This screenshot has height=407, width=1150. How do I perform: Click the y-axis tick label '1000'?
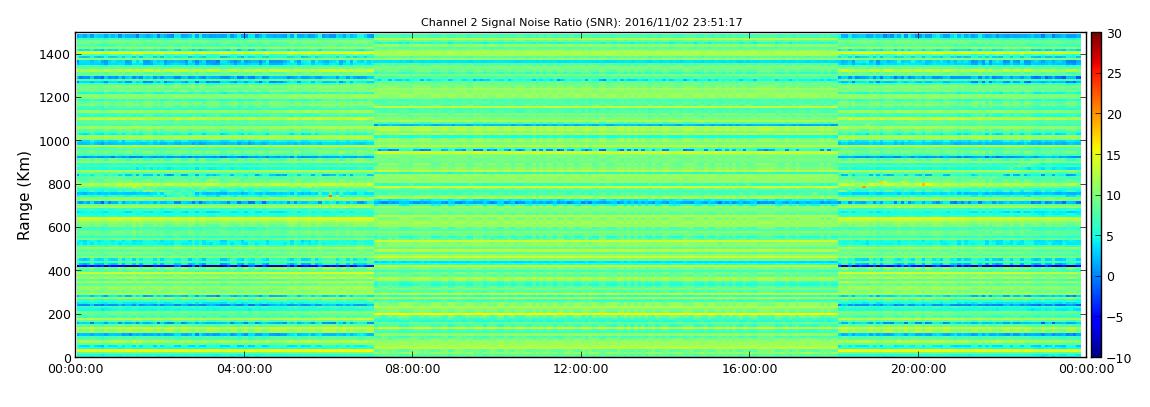(x=56, y=141)
